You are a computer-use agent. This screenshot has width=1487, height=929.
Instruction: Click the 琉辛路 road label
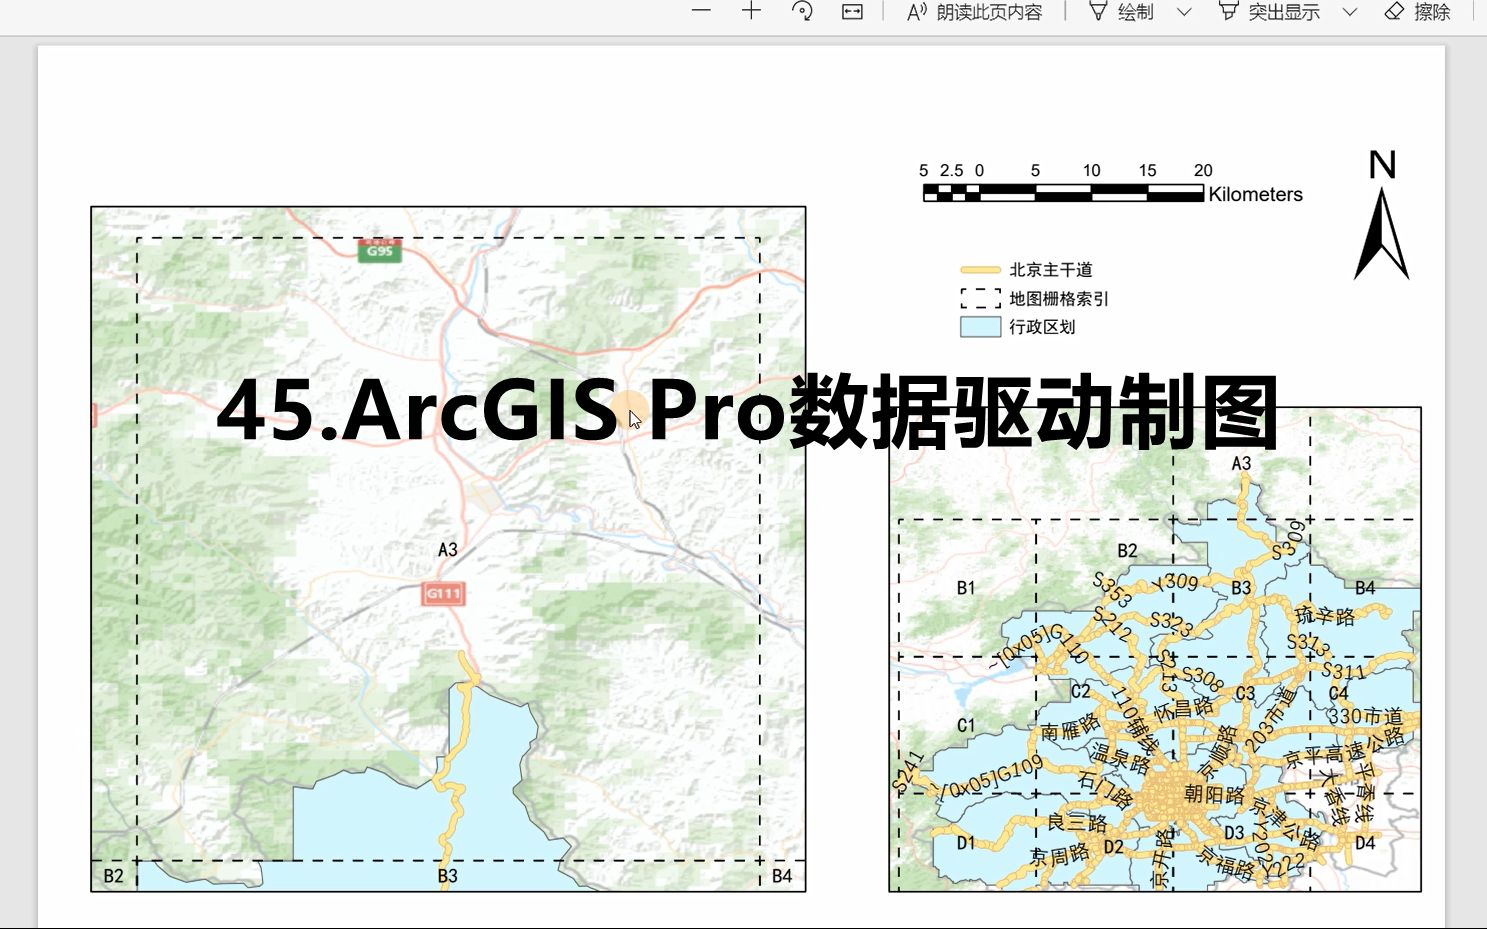coord(1324,615)
